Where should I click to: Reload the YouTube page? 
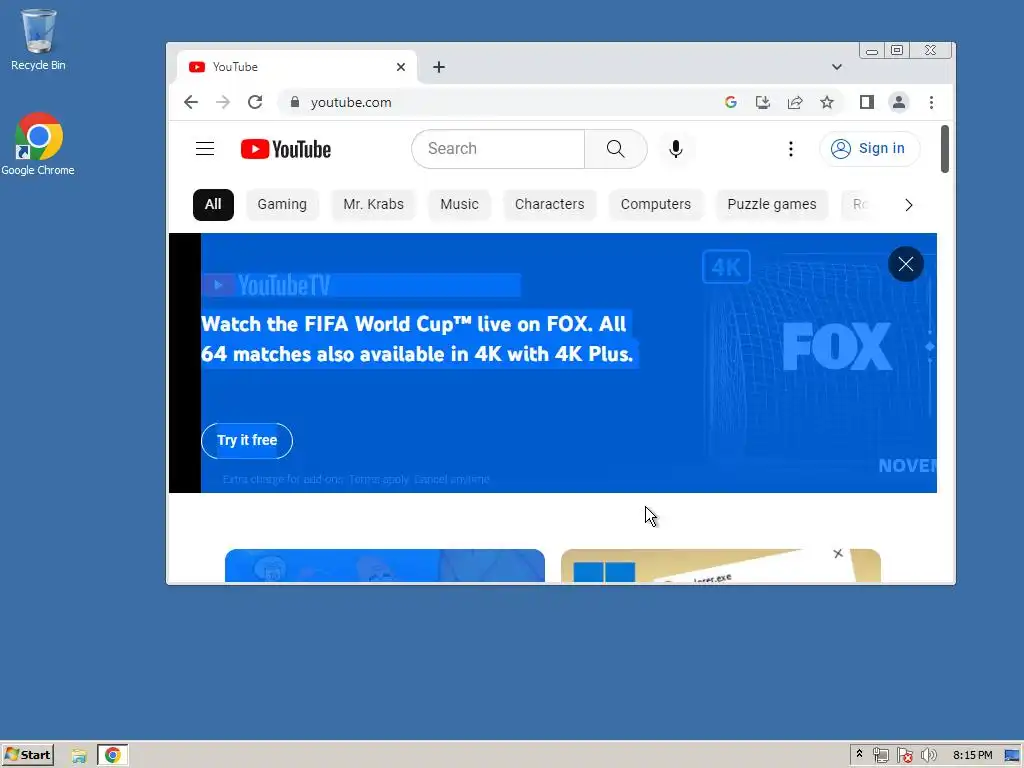[255, 103]
